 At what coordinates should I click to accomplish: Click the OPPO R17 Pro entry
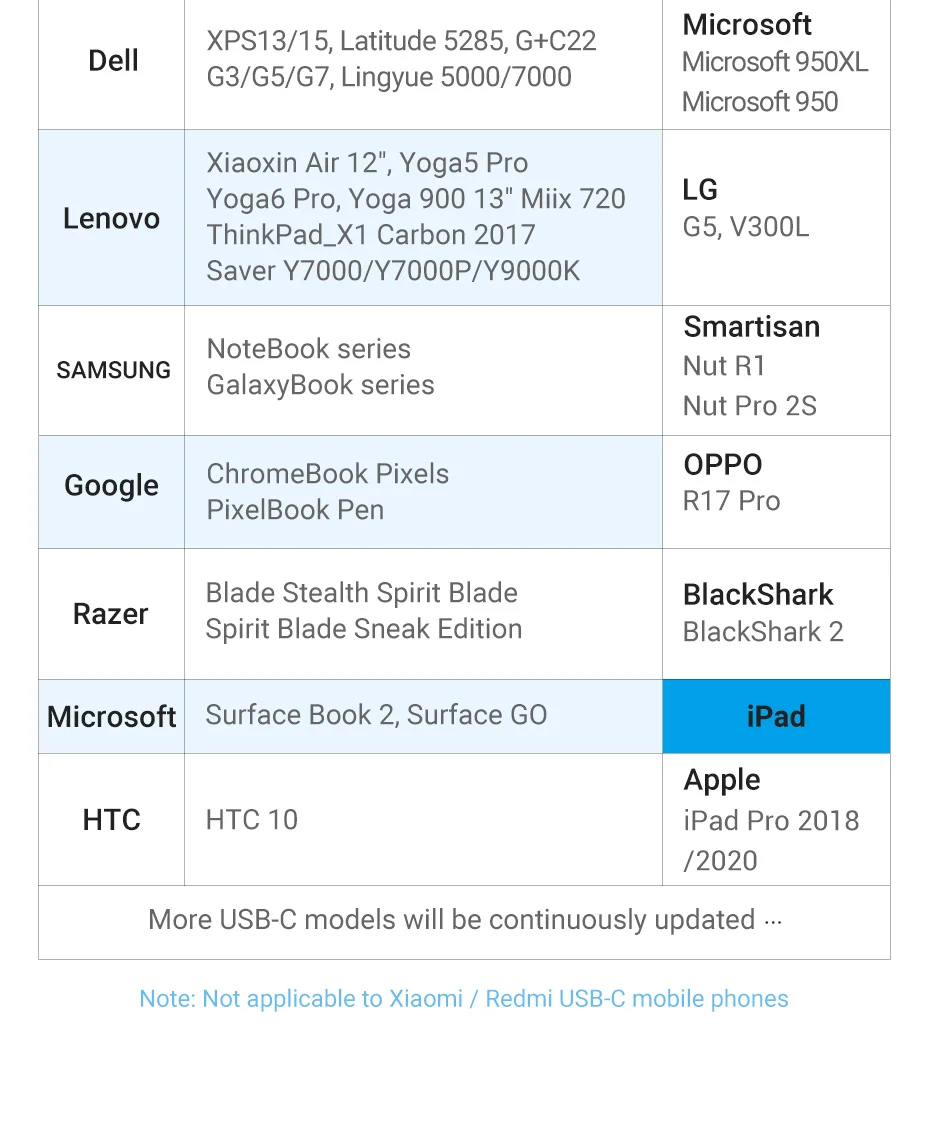tap(731, 501)
